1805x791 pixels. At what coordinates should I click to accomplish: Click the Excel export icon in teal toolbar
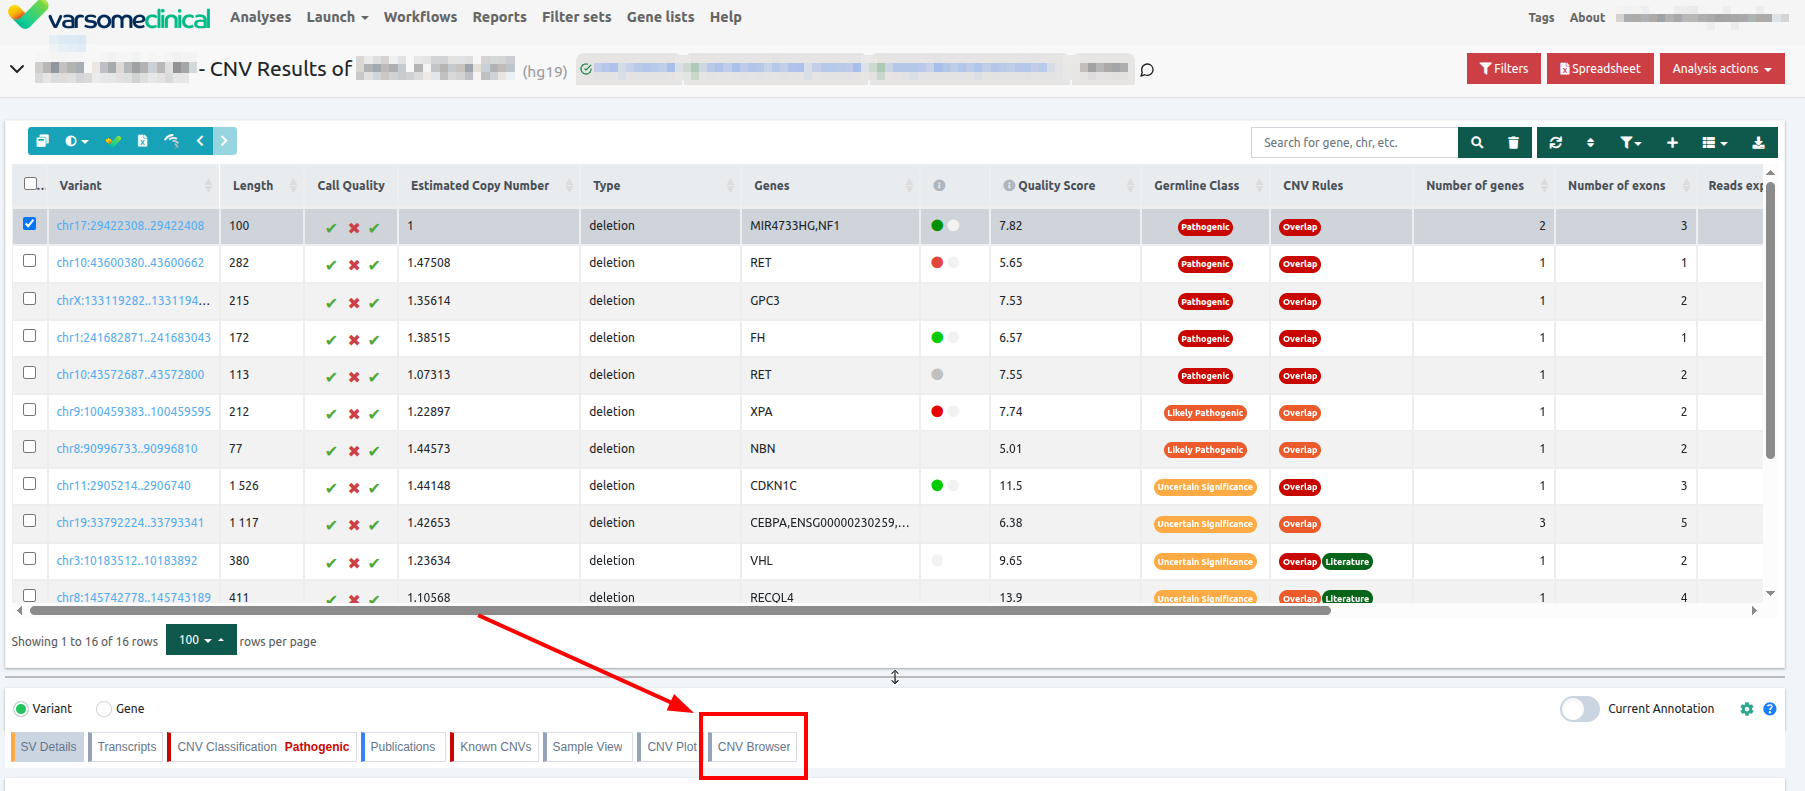click(142, 141)
